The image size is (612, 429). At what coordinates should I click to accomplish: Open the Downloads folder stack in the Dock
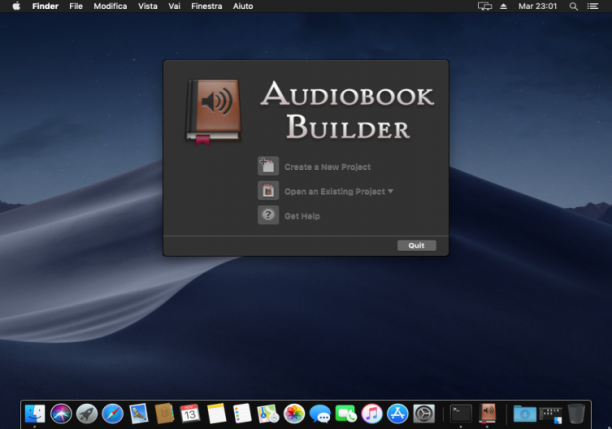[524, 413]
